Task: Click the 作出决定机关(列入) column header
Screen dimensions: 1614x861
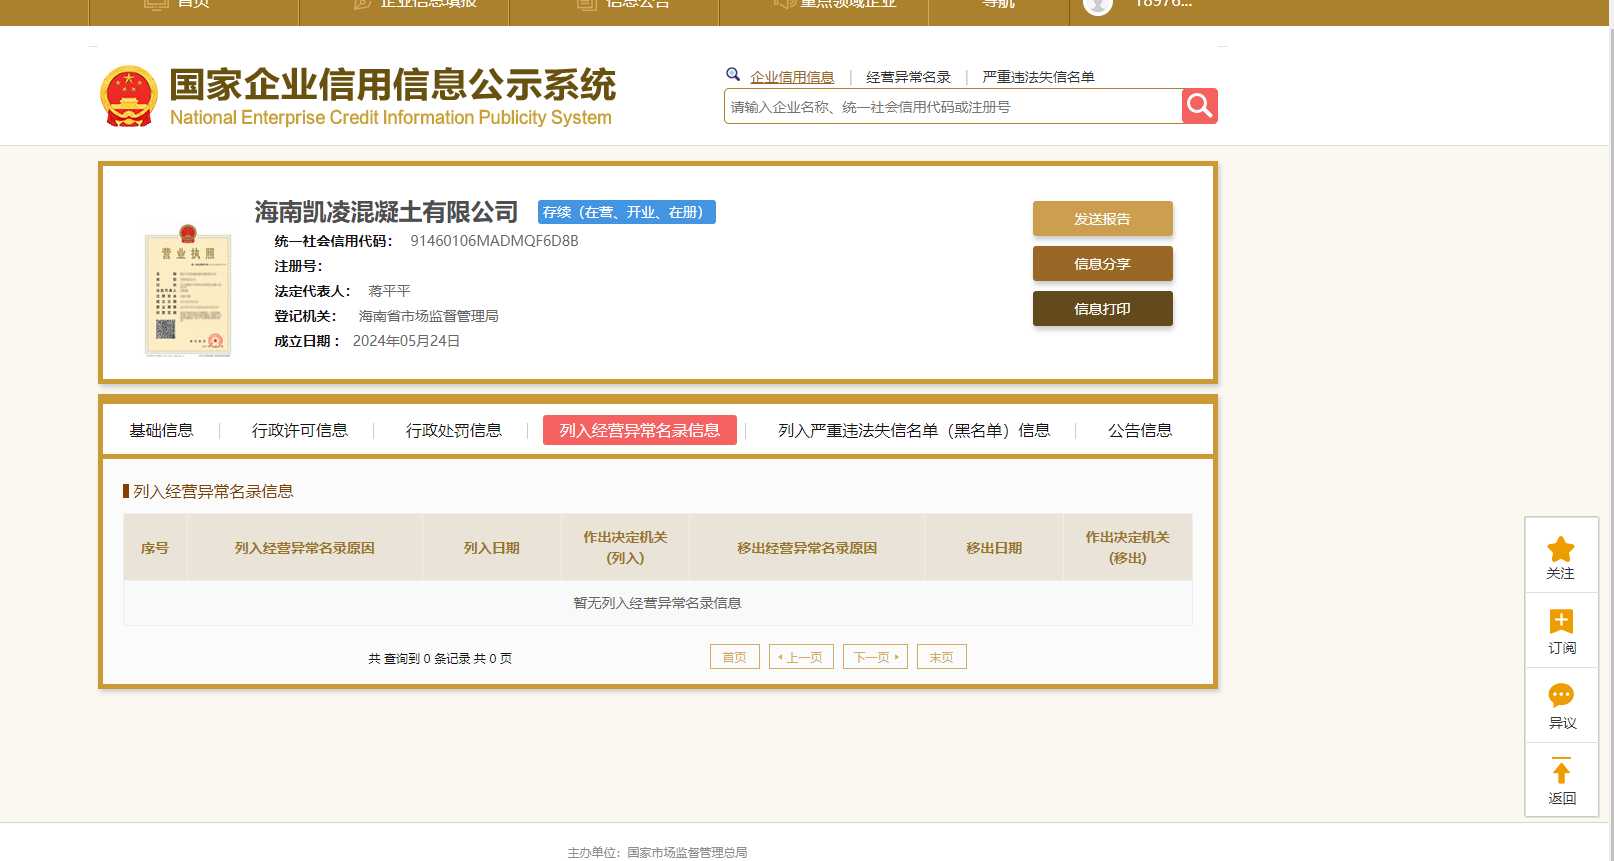Action: [x=625, y=548]
